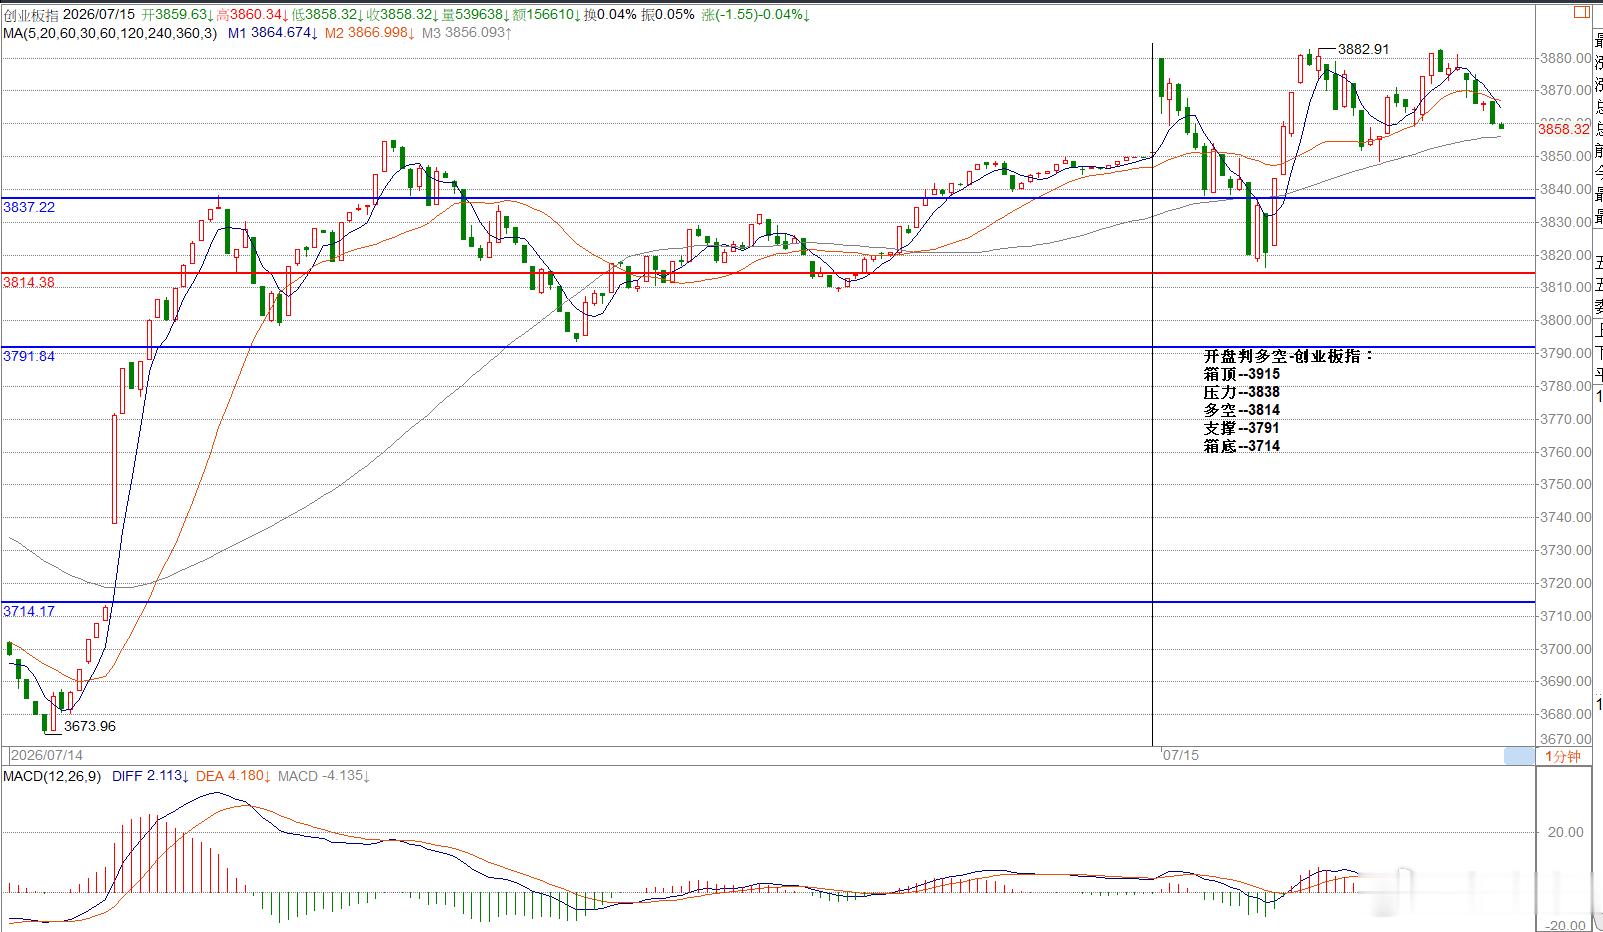Select the 07/15 date marker on timeline
The image size is (1603, 932).
tap(1181, 756)
